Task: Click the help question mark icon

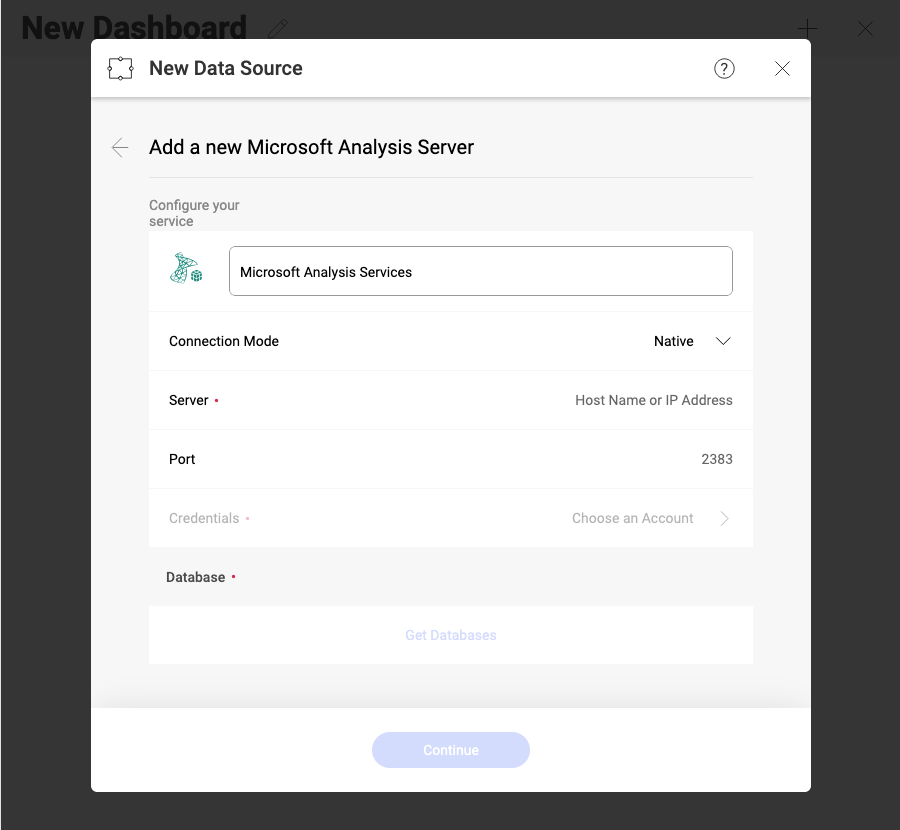Action: tap(724, 68)
